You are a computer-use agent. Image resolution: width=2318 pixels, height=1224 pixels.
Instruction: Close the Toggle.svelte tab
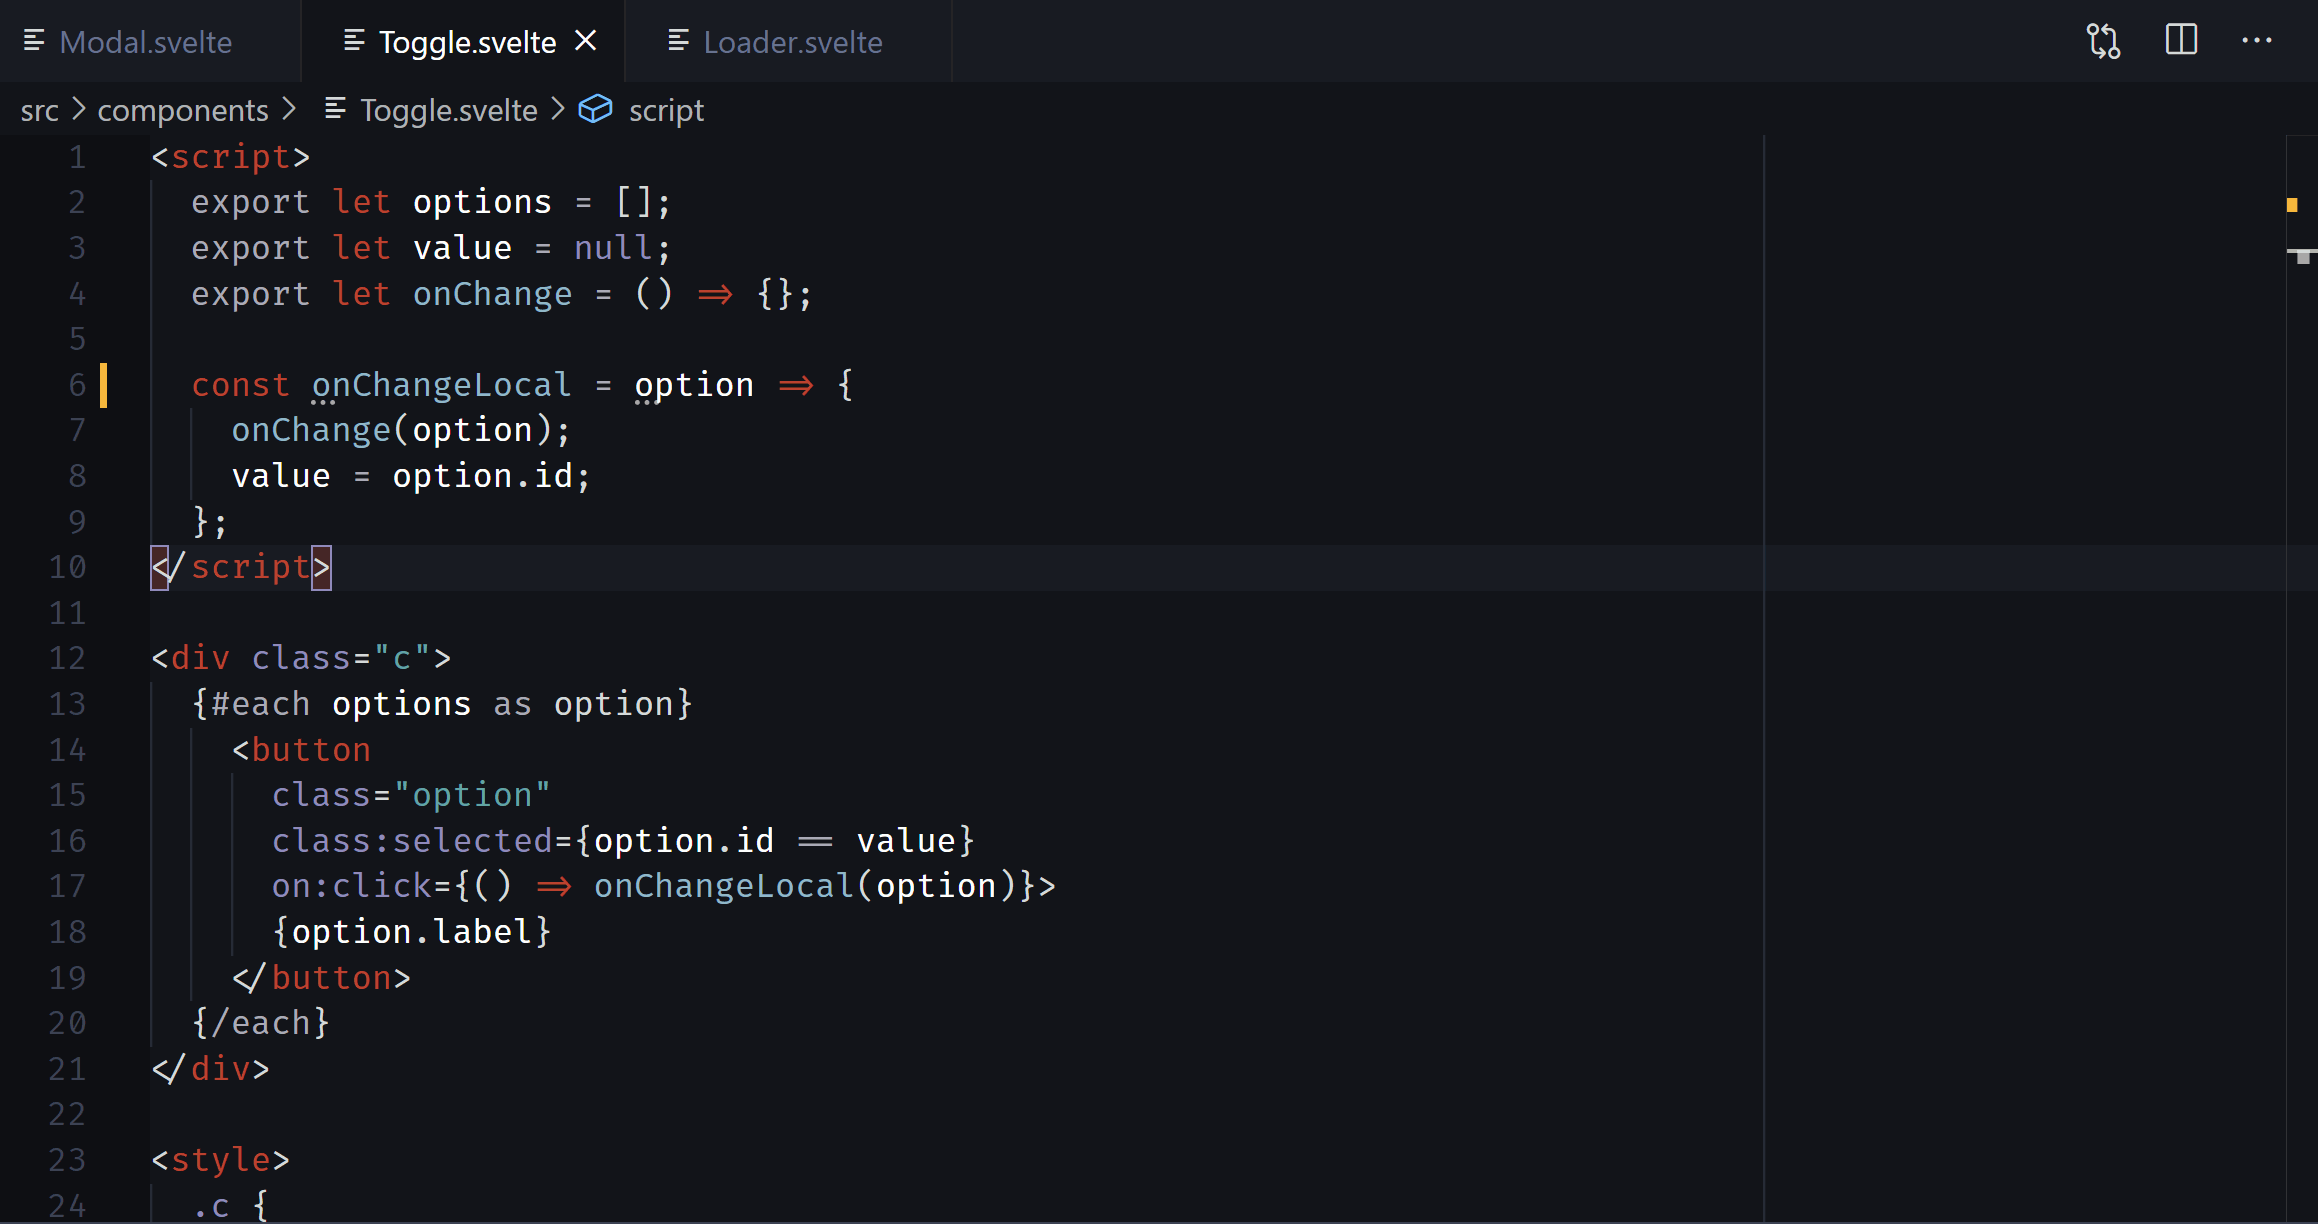587,41
